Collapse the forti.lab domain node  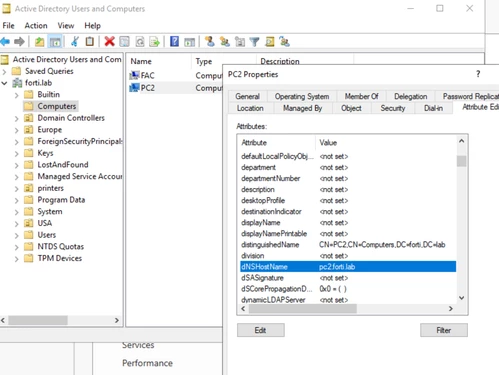[4, 83]
